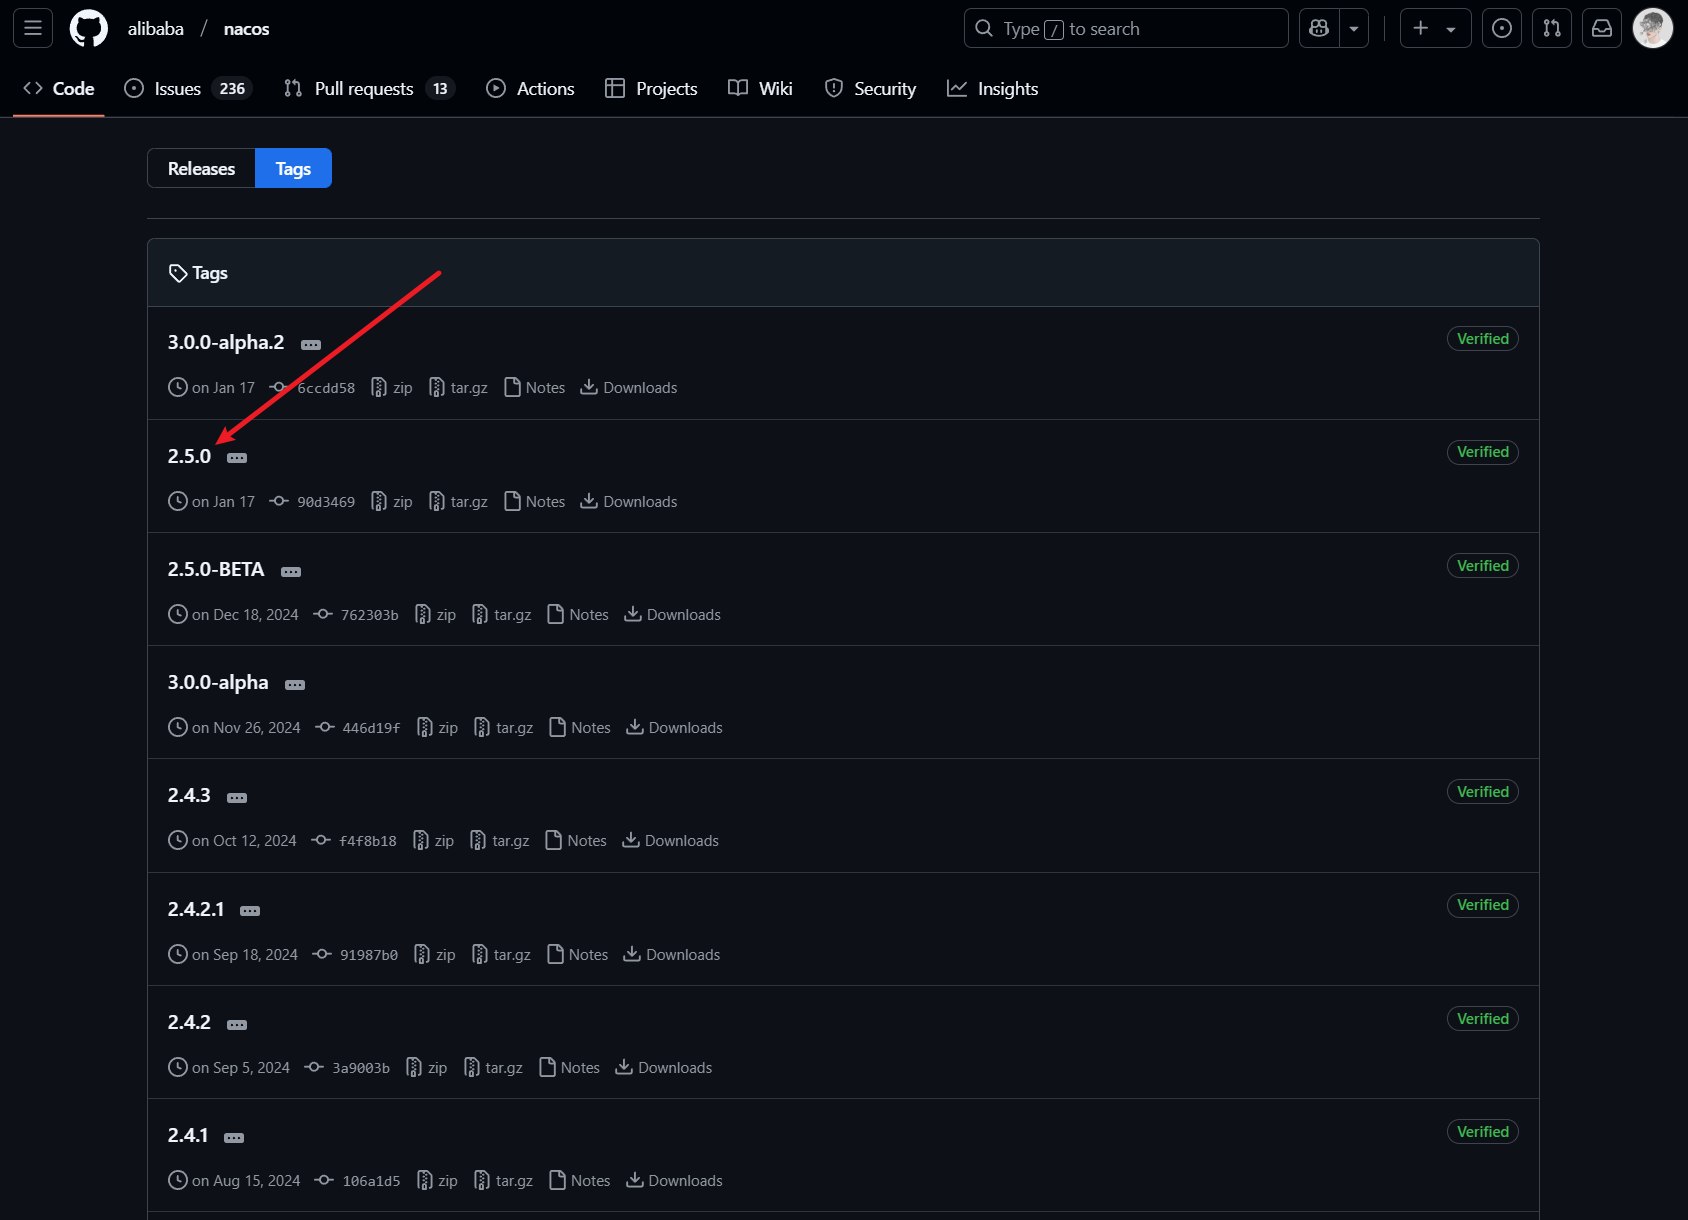Viewport: 1688px width, 1220px height.
Task: Open Downloads arrow icon for 3.0.0-alpha
Action: pos(635,727)
